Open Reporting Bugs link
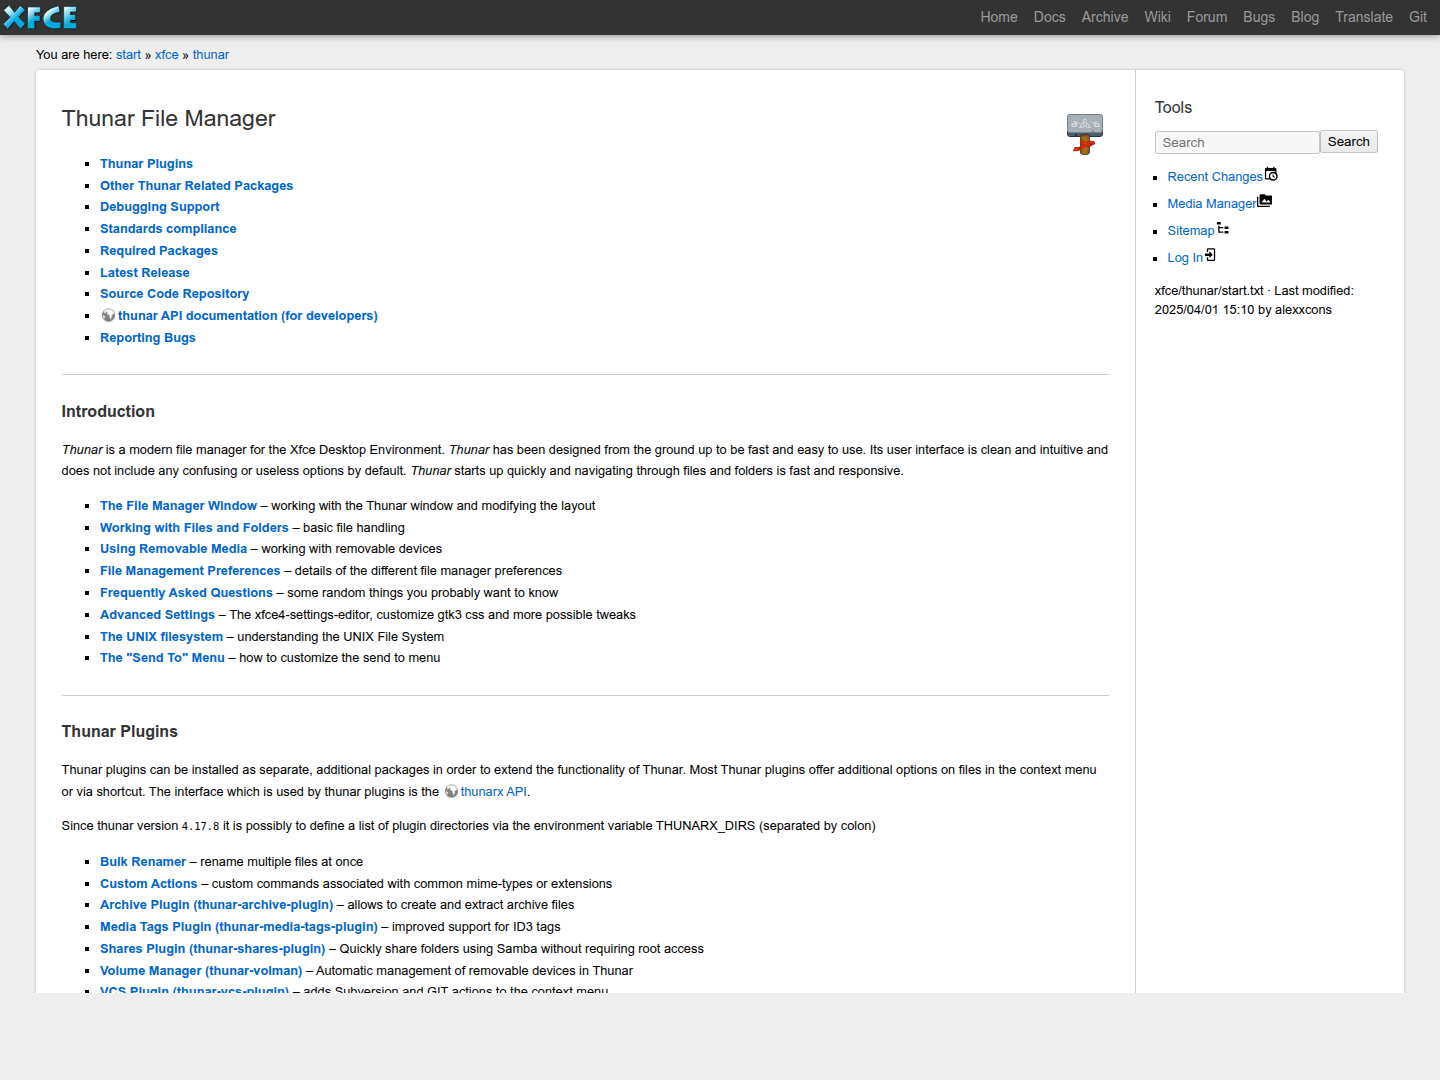Screen dimensions: 1440x1080 [148, 338]
